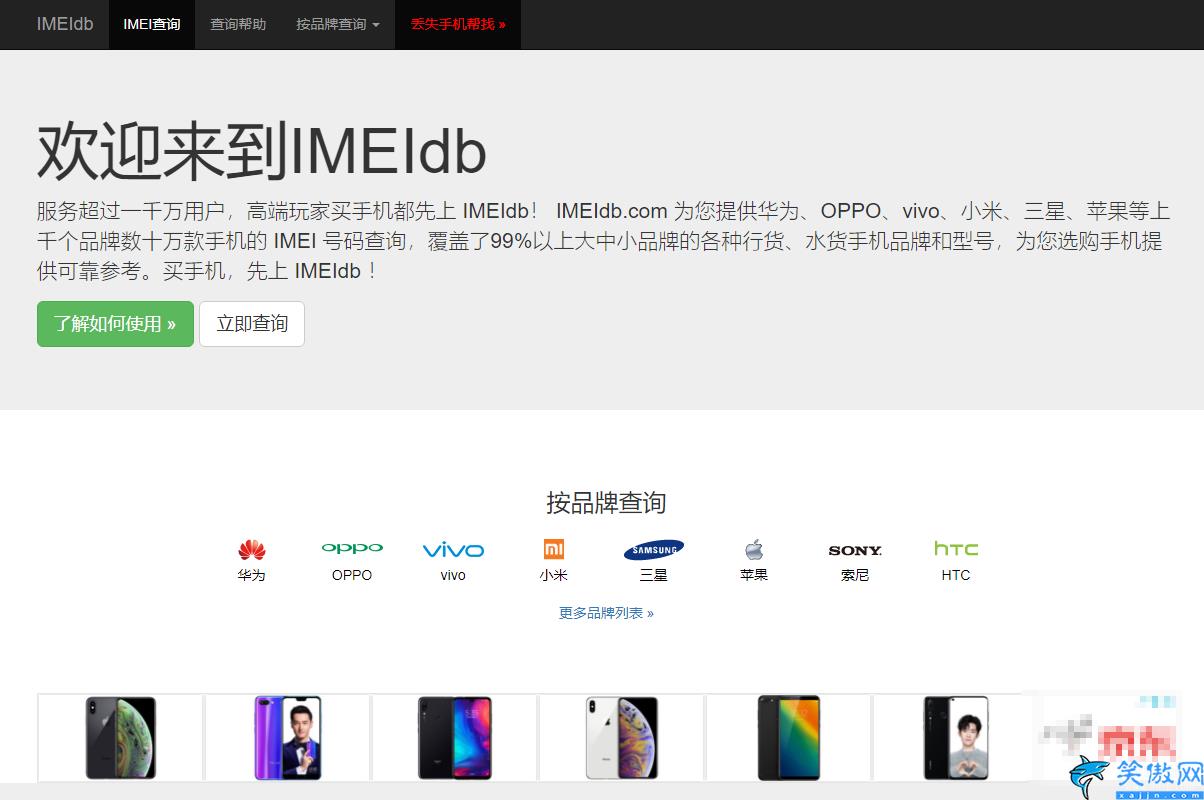Open the purple-blue phone thumbnail with man
Viewport: 1204px width, 800px height.
(288, 738)
